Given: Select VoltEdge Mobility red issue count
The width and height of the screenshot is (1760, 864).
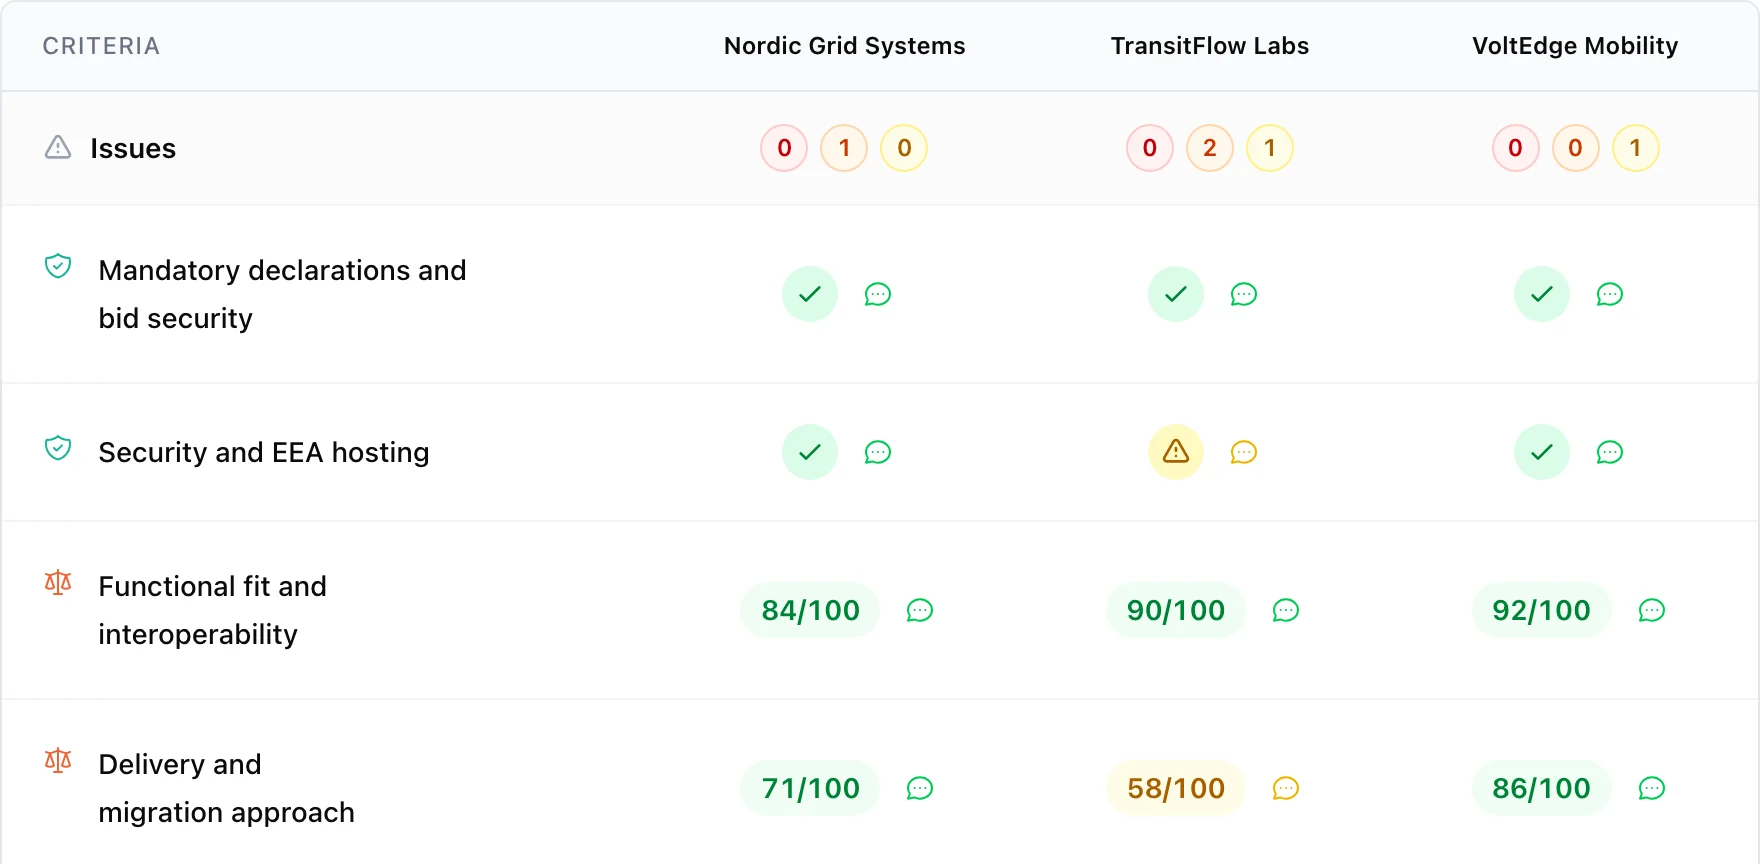Looking at the screenshot, I should click(1516, 148).
